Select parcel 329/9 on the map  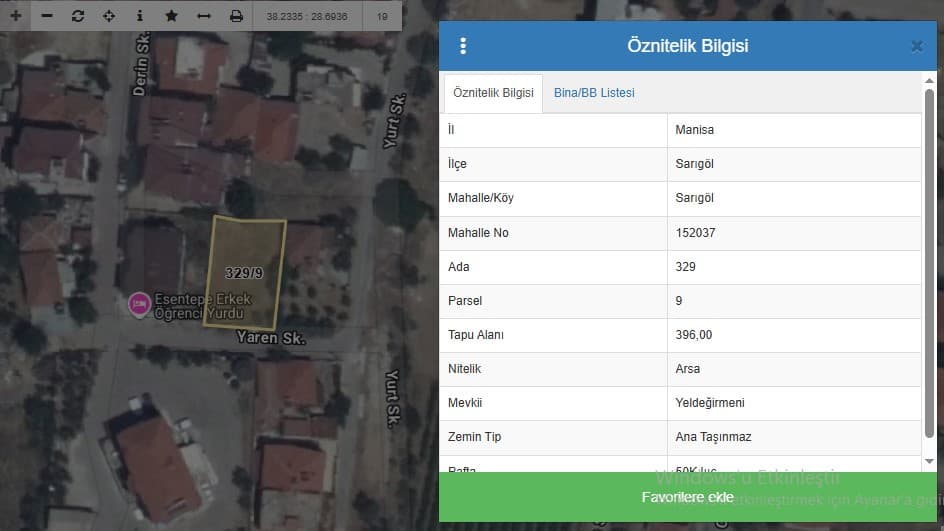(244, 273)
